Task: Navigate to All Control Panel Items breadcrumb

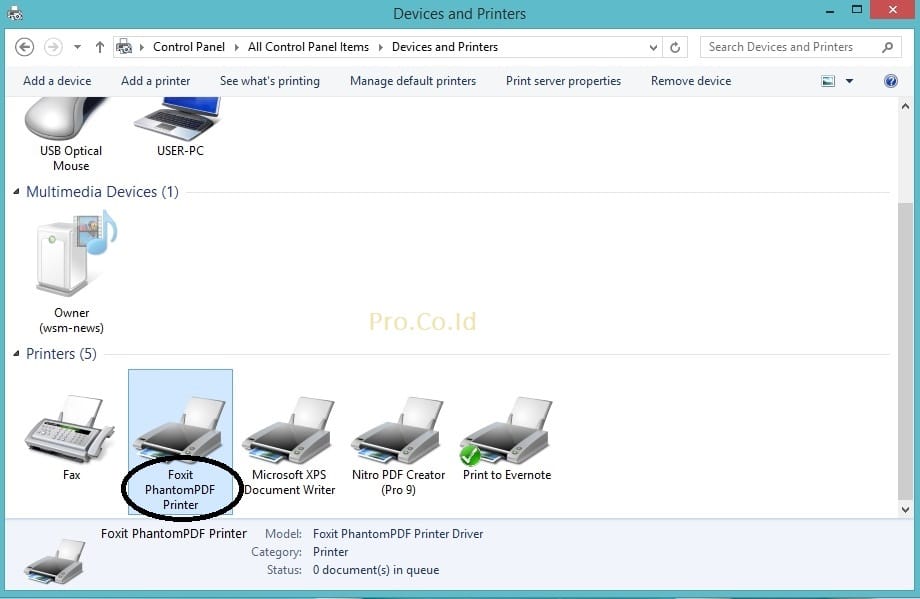Action: pyautogui.click(x=308, y=47)
